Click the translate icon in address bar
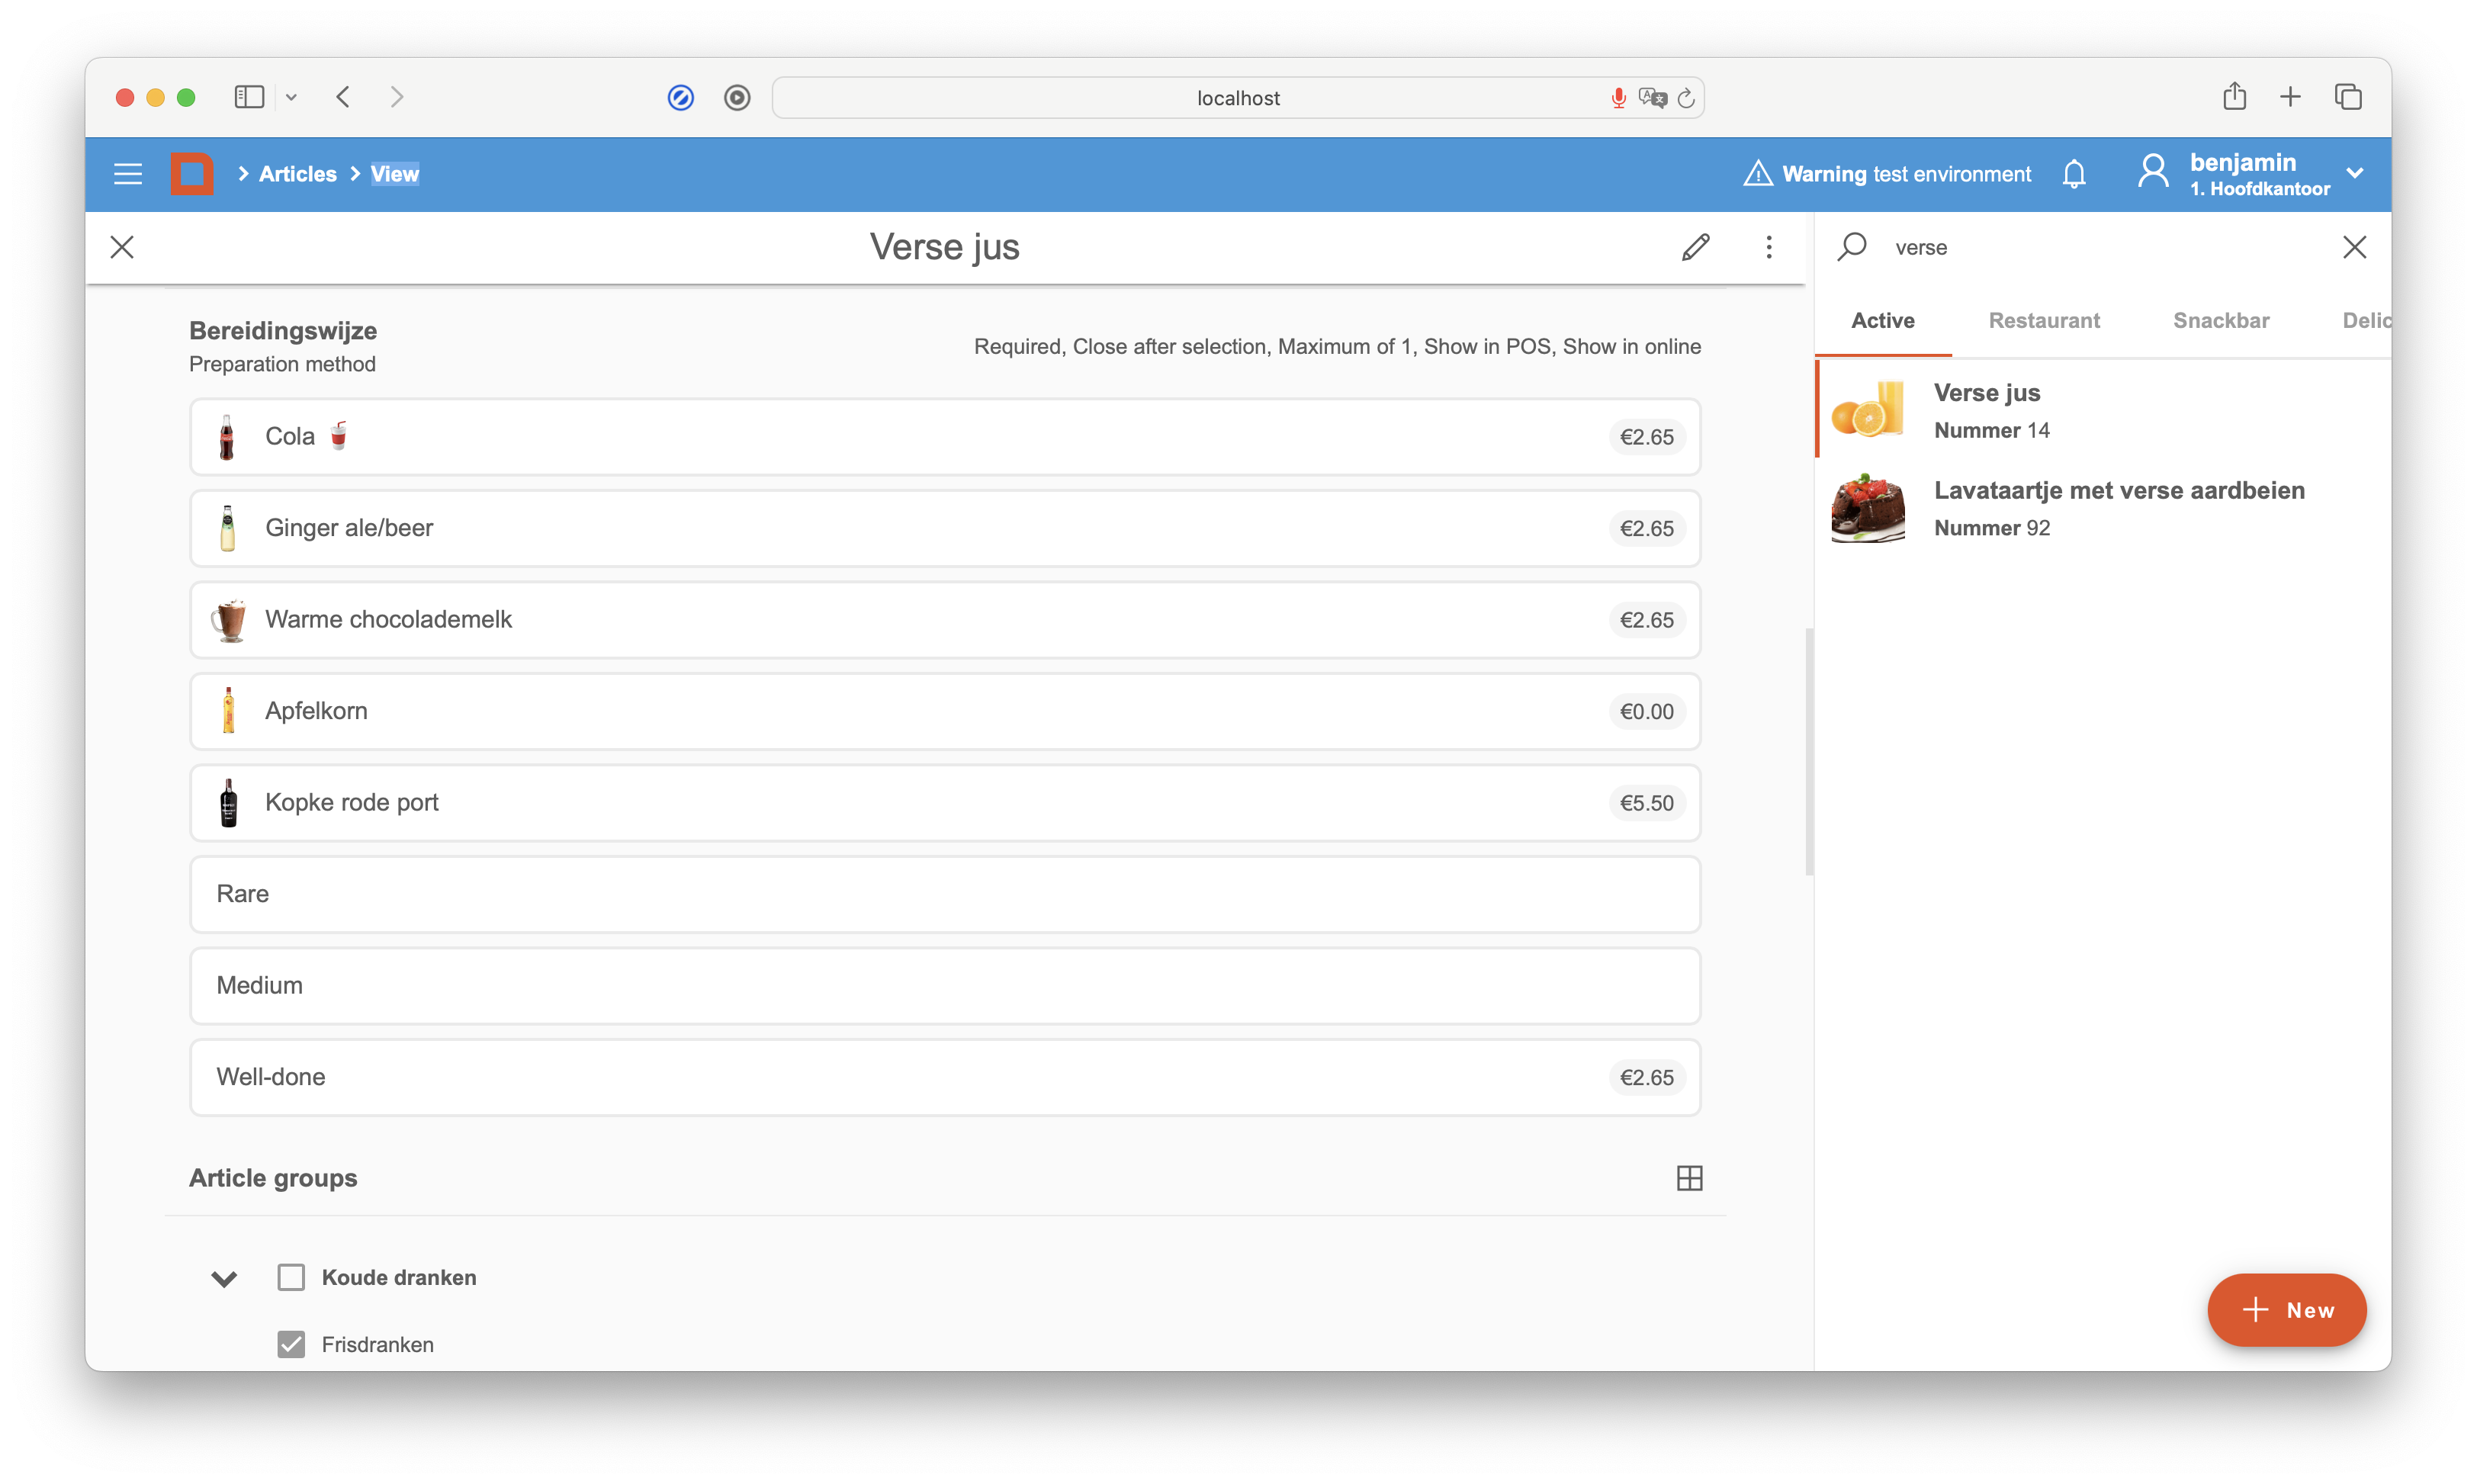2477x1484 pixels. (1652, 98)
